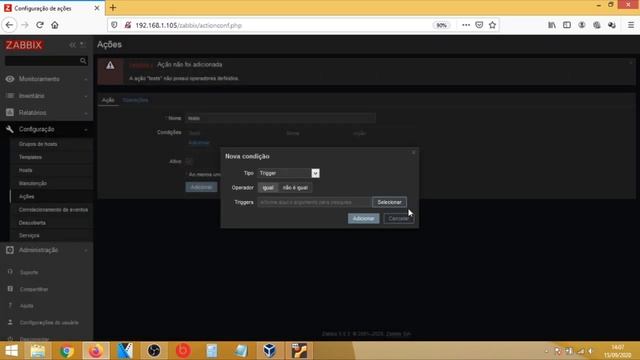Click the Configurações do usuário person icon

(x=10, y=322)
